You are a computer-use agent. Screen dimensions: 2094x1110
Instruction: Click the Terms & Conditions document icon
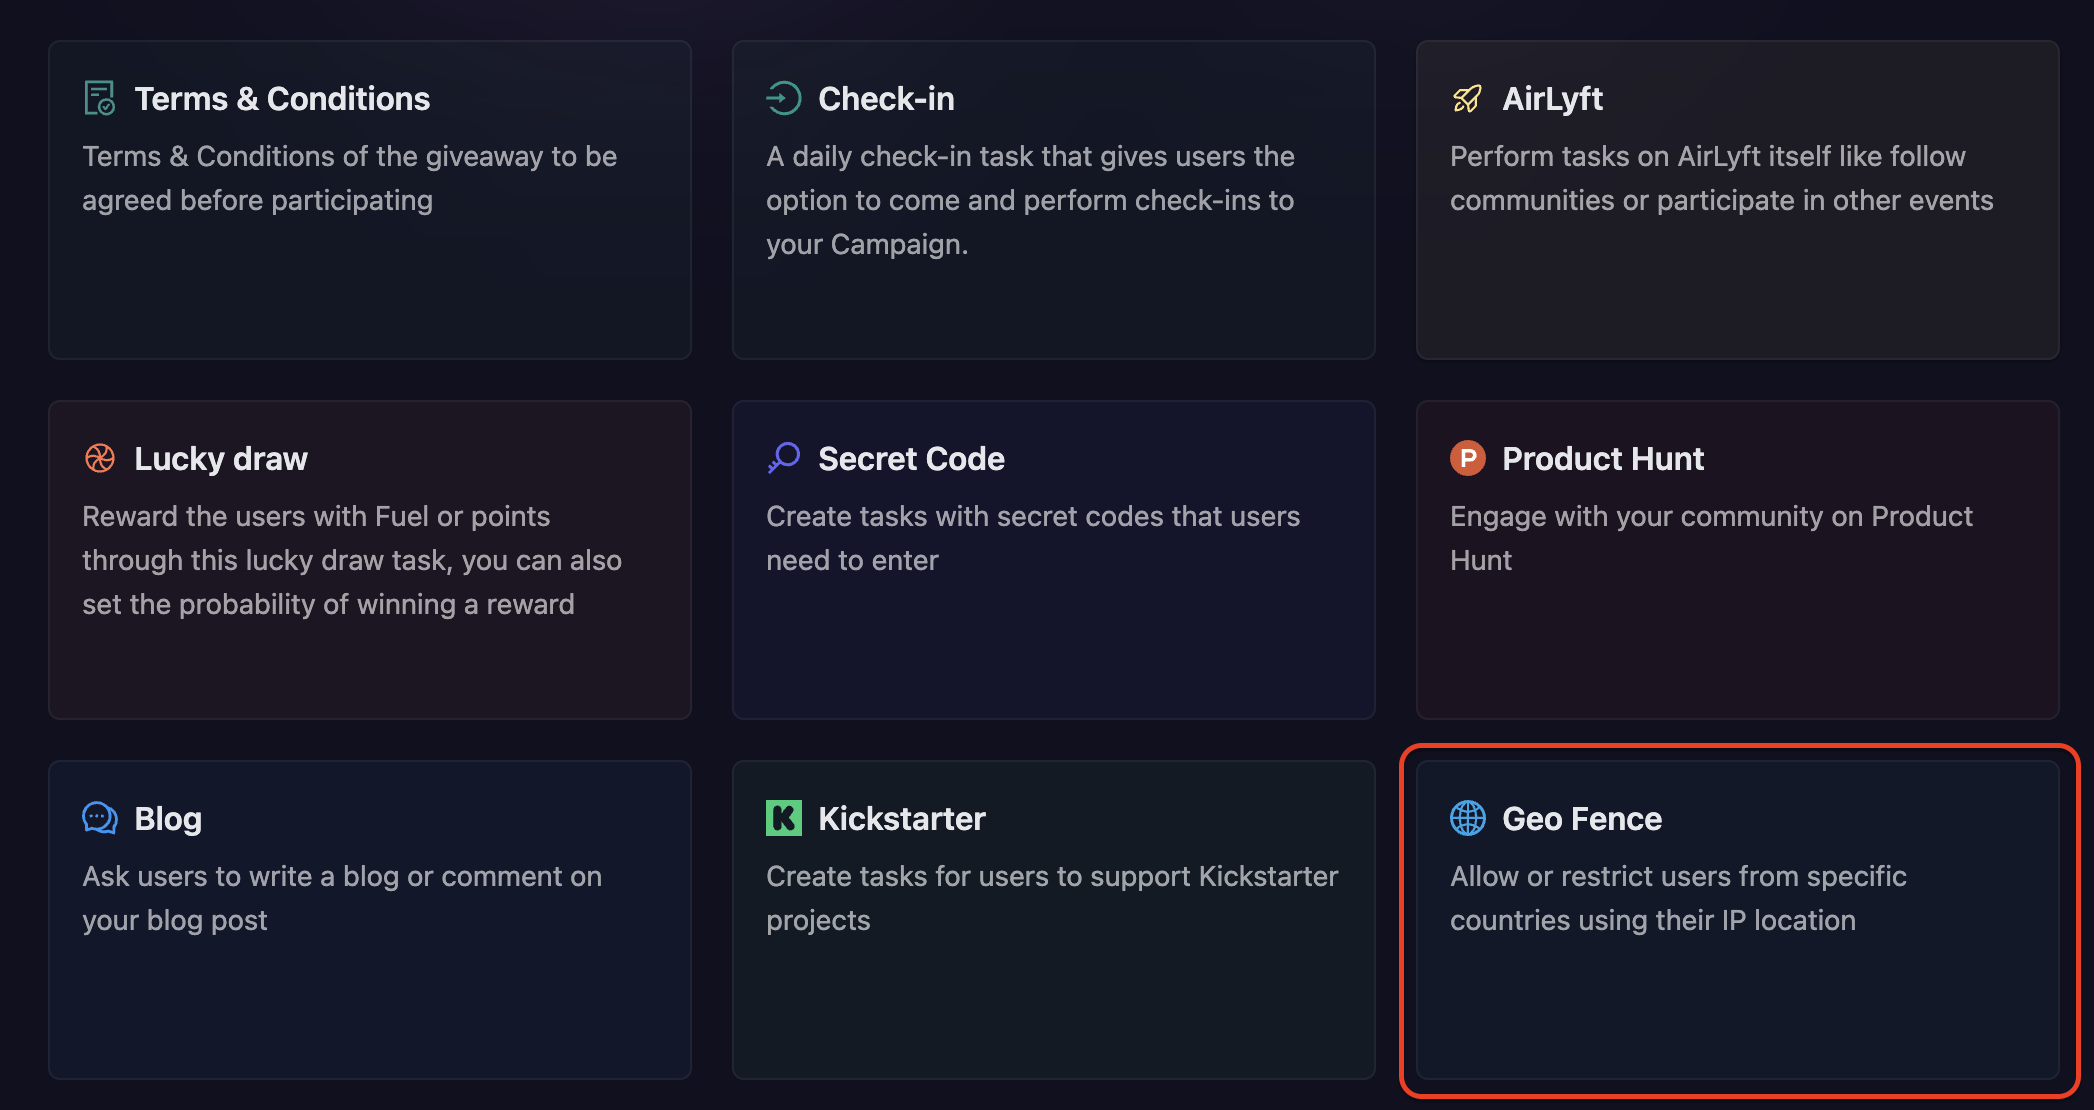click(x=99, y=98)
